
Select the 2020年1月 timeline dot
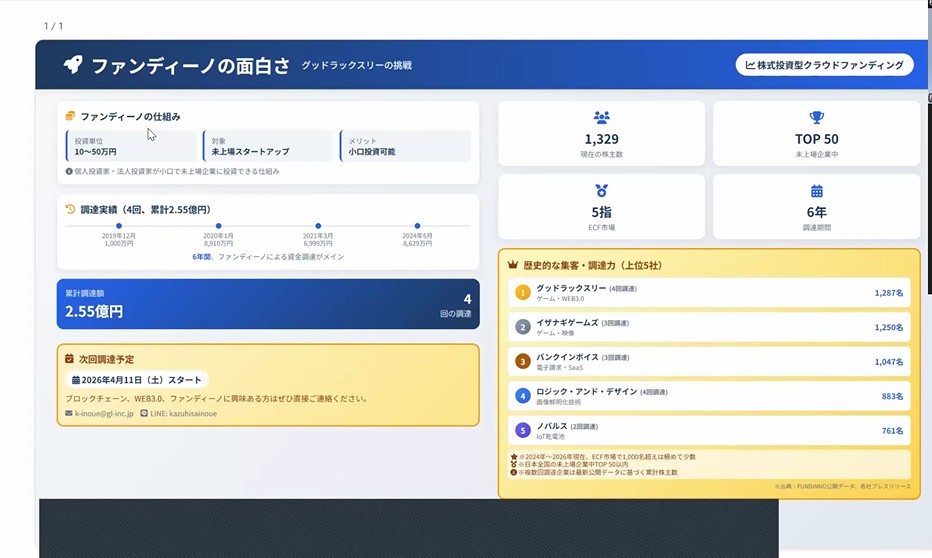pos(218,226)
